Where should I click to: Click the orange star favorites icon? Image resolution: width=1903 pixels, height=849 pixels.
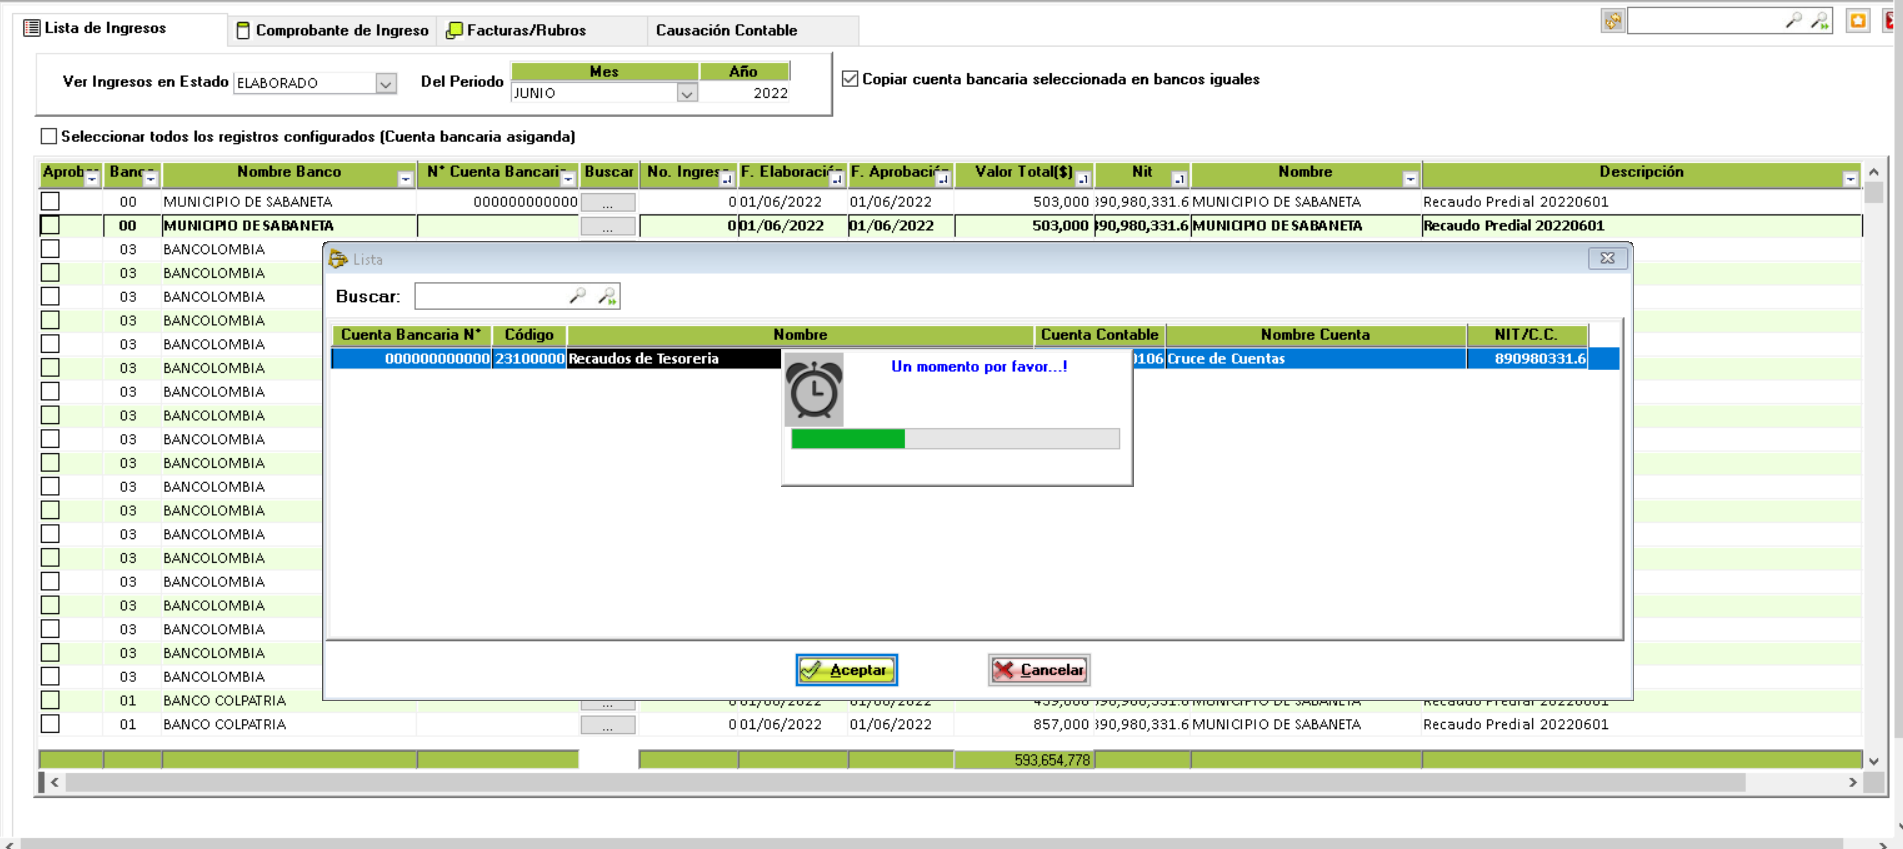1857,21
